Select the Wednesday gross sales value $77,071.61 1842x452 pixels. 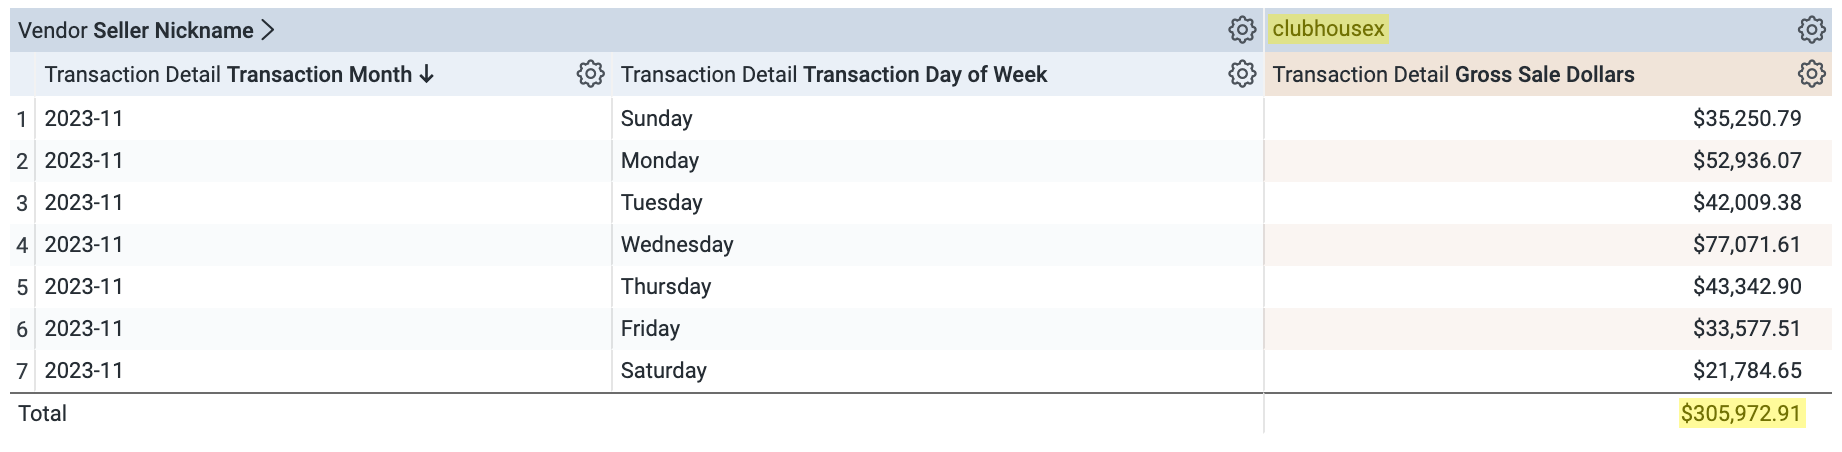pyautogui.click(x=1746, y=244)
